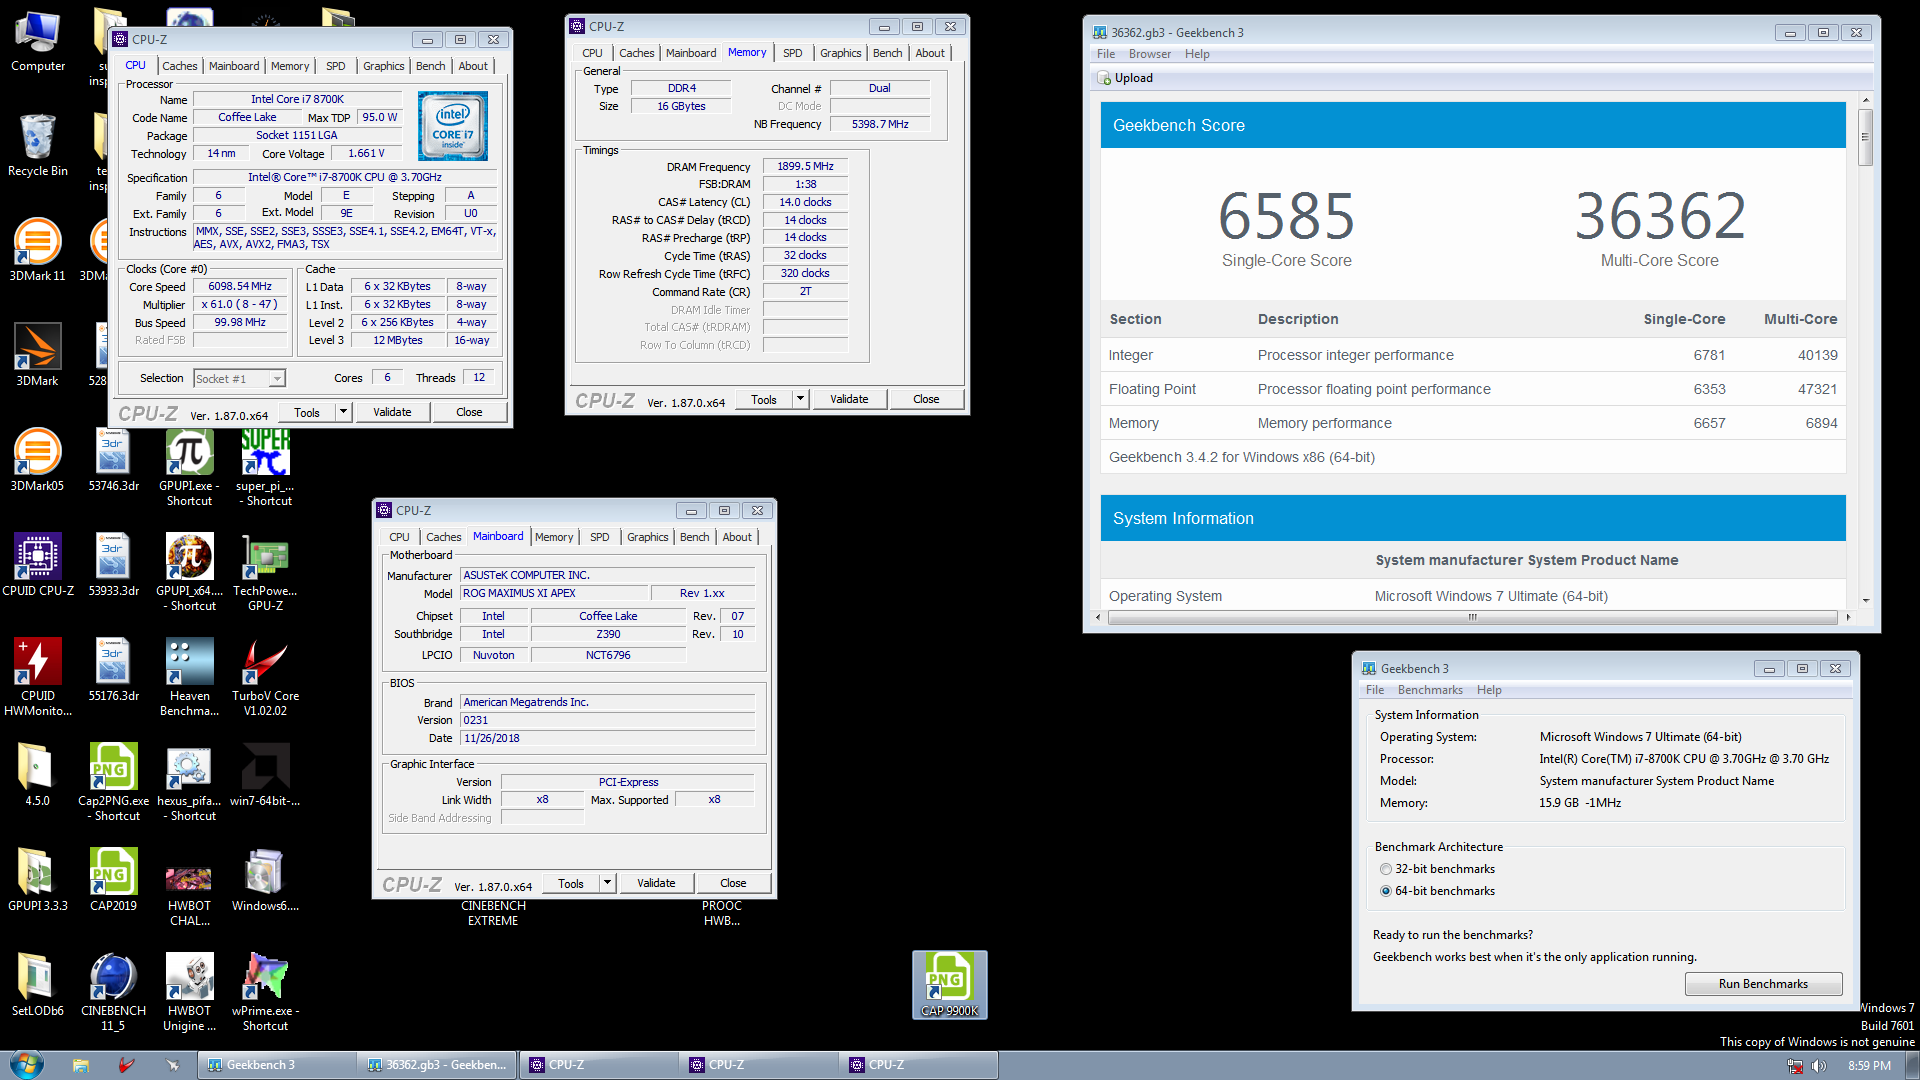
Task: Open CPUID HWMonitor desktop shortcut
Action: tap(37, 677)
